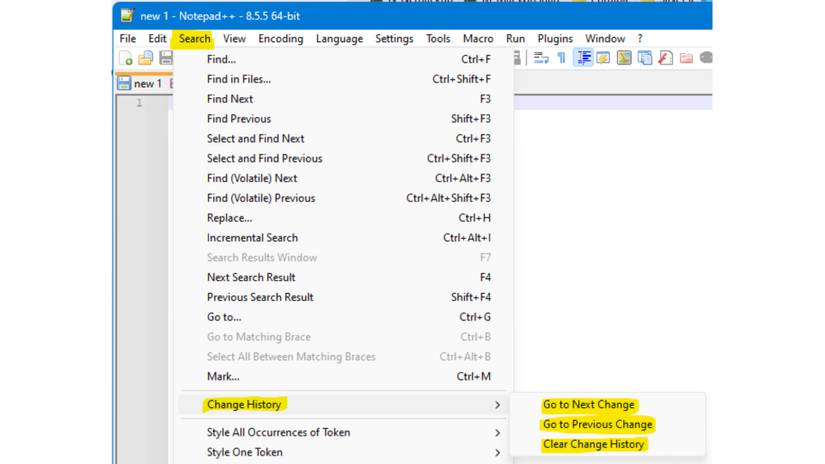Disable the Show Indent Guide toggle
The image size is (825, 464).
(582, 59)
